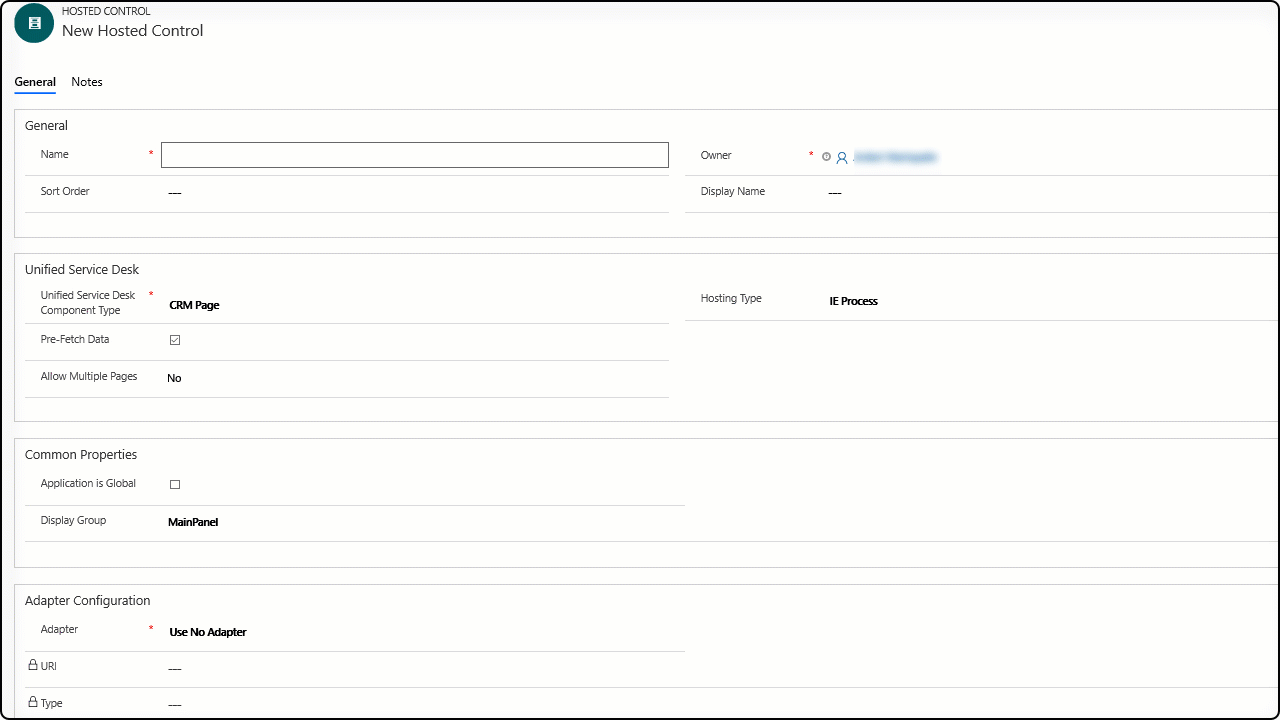1280x720 pixels.
Task: Switch to the Notes tab
Action: 87,82
